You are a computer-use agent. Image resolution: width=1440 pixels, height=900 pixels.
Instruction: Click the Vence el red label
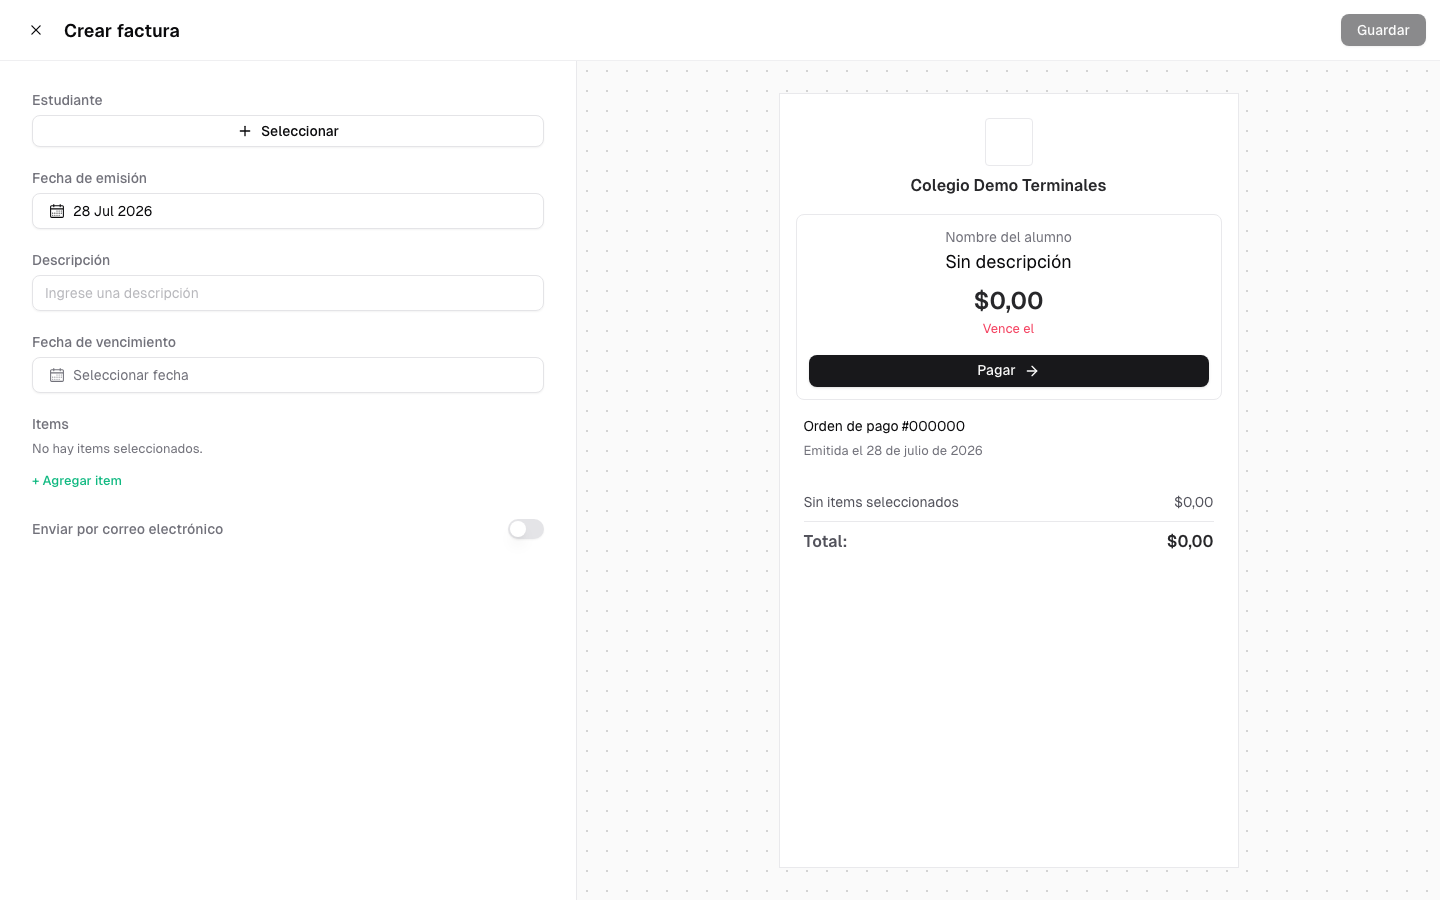click(1008, 329)
